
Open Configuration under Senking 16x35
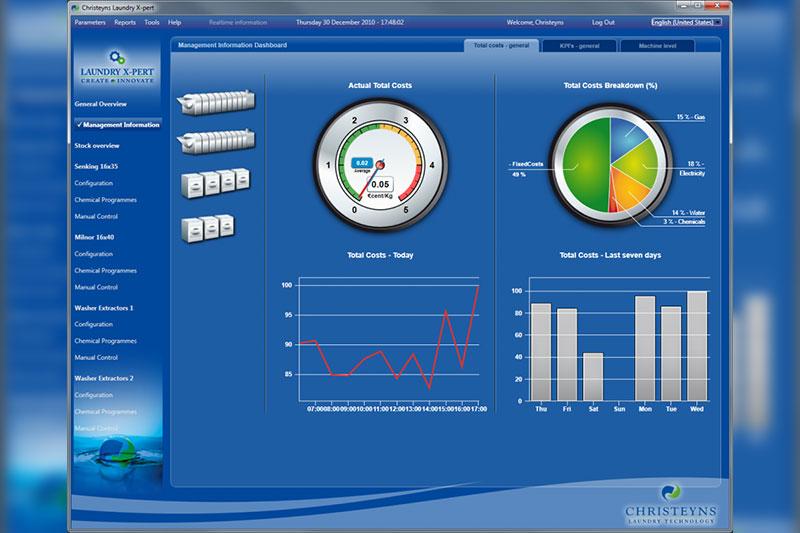(x=94, y=184)
